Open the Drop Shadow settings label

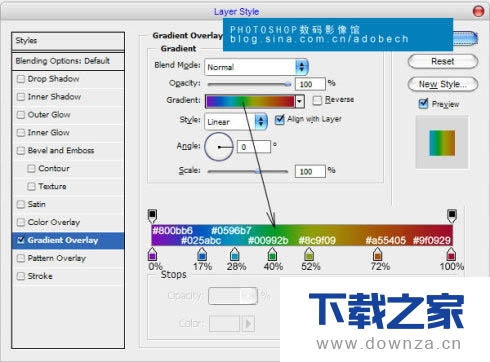click(53, 79)
